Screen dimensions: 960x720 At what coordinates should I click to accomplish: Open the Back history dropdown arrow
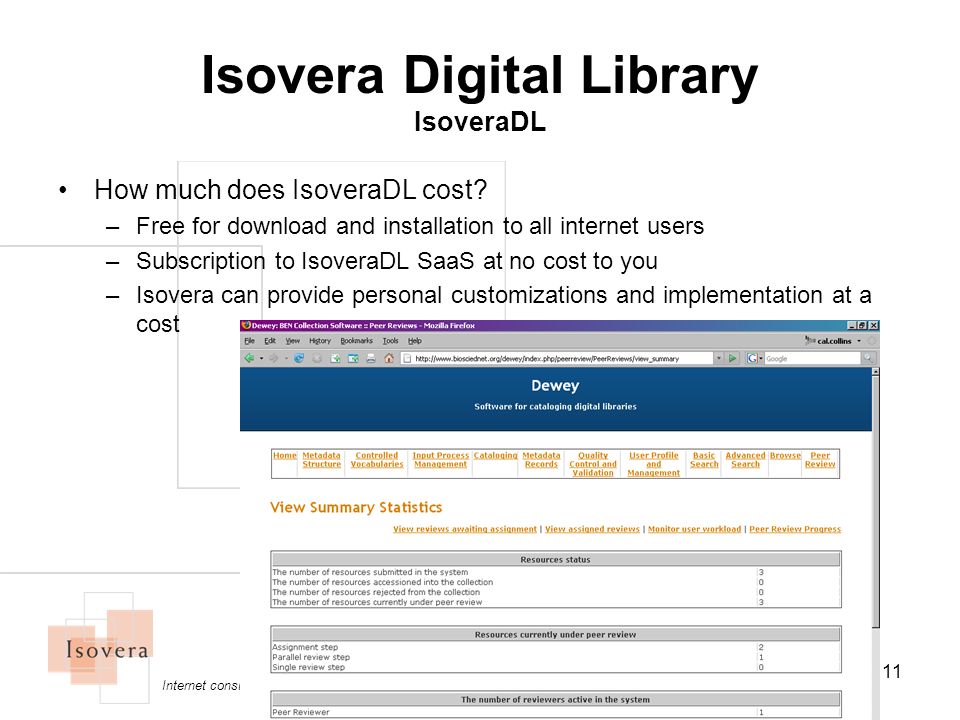[261, 358]
